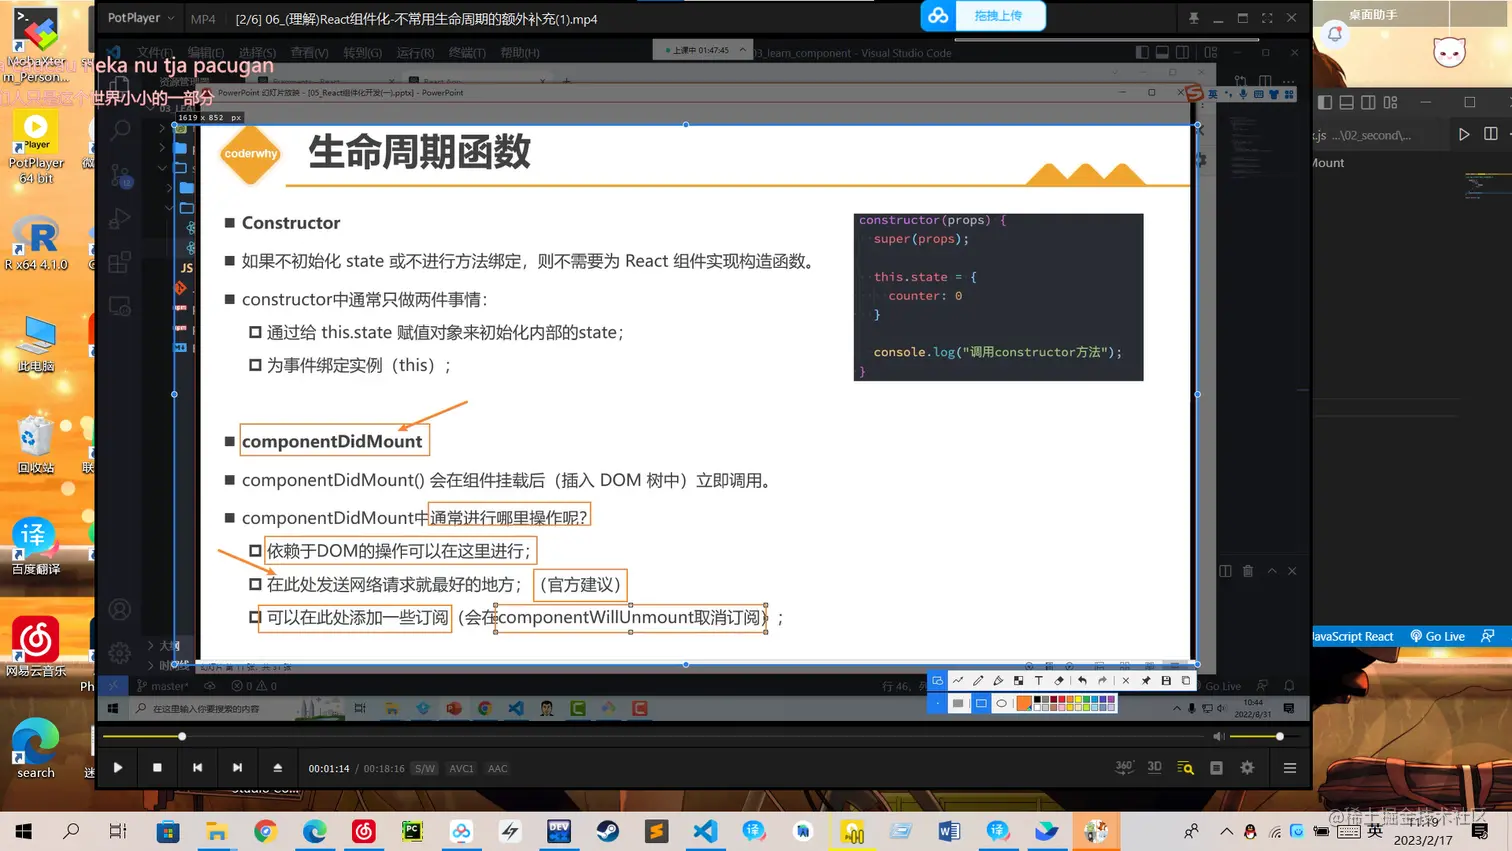
Task: Open PotPlayer settings gear
Action: [1247, 768]
